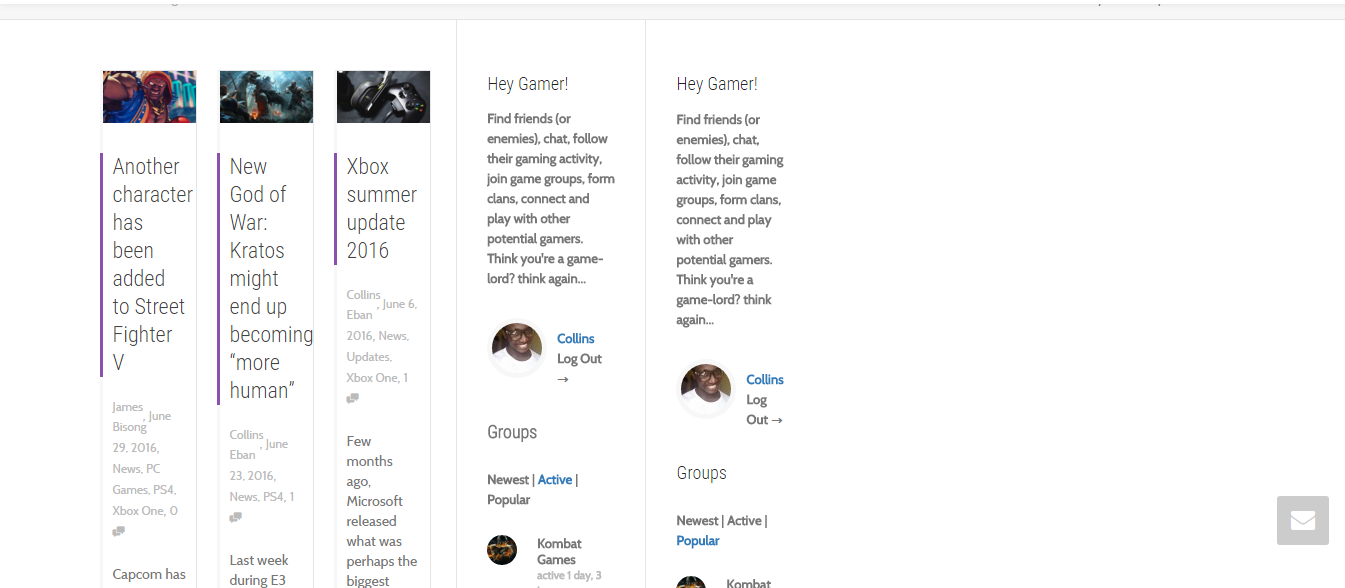Open Xbox controller post thumbnail image
The height and width of the screenshot is (588, 1345).
tap(383, 97)
